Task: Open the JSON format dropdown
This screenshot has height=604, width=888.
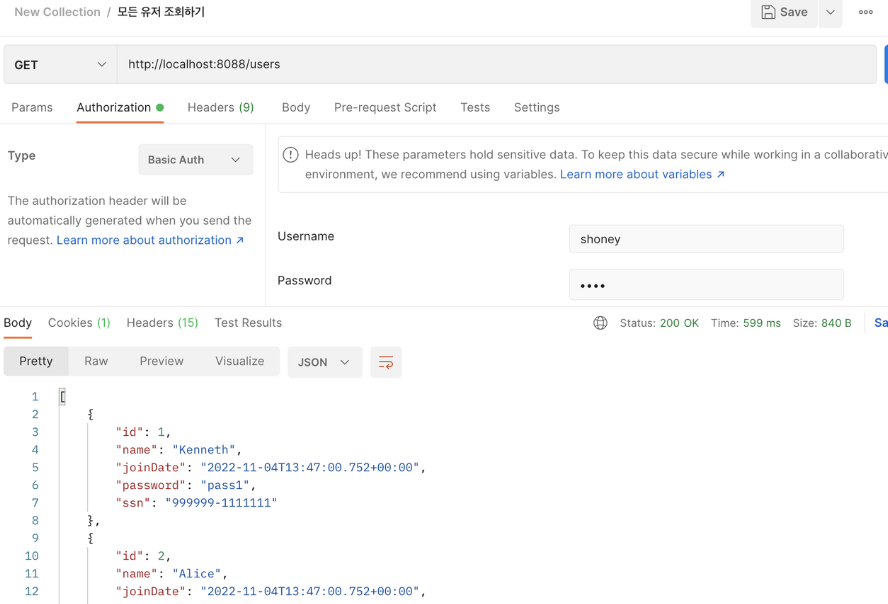Action: (325, 362)
